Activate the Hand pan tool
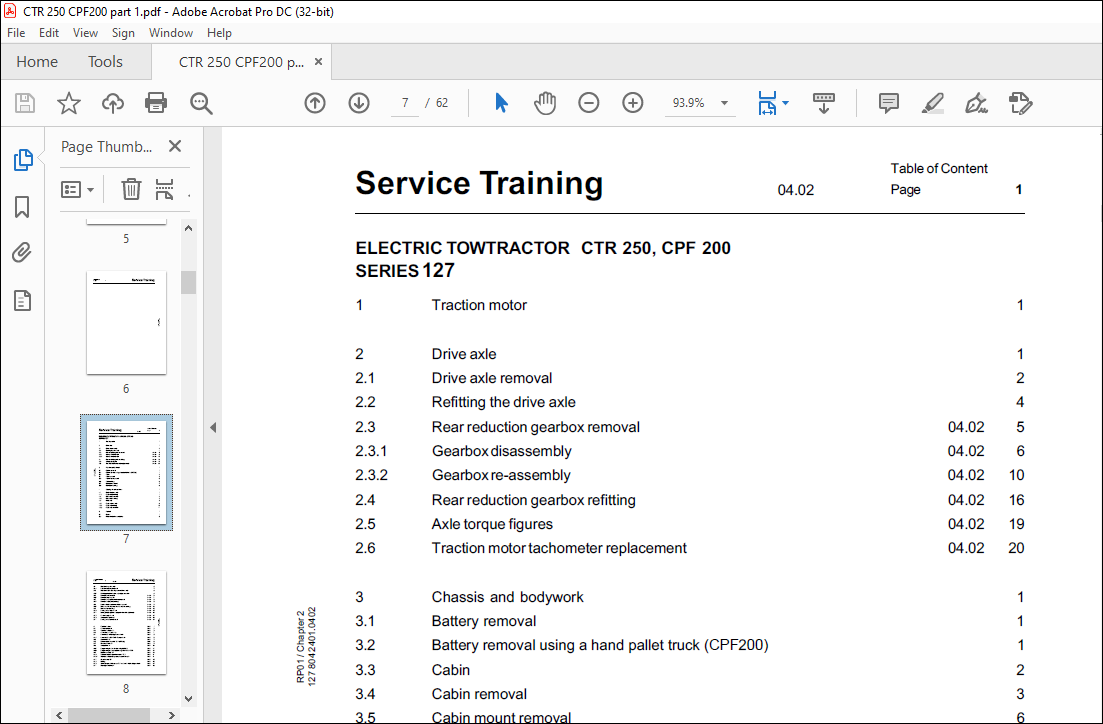This screenshot has width=1103, height=724. pos(544,103)
